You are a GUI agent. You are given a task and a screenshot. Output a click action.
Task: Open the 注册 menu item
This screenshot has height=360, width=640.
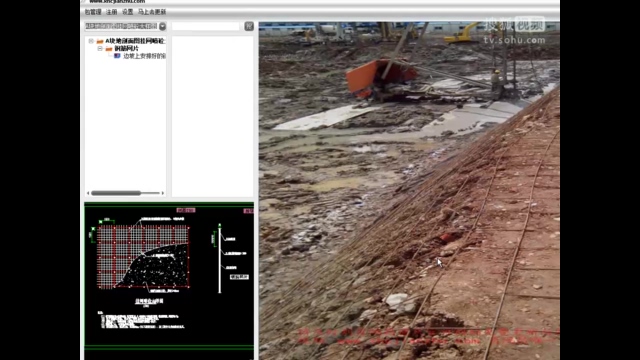pyautogui.click(x=111, y=12)
